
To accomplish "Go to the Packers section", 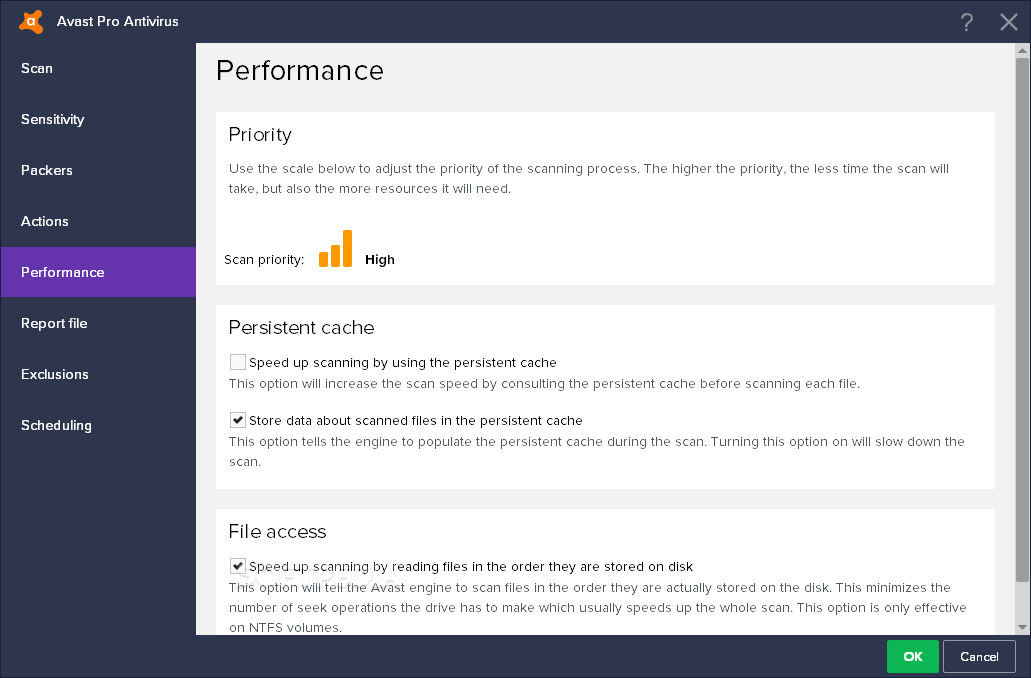I will coord(47,170).
